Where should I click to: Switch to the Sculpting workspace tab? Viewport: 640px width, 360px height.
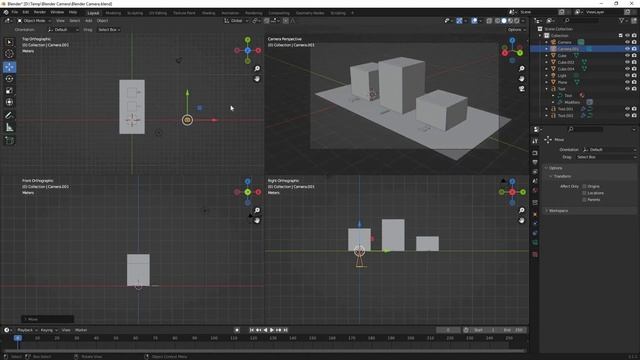tap(135, 13)
